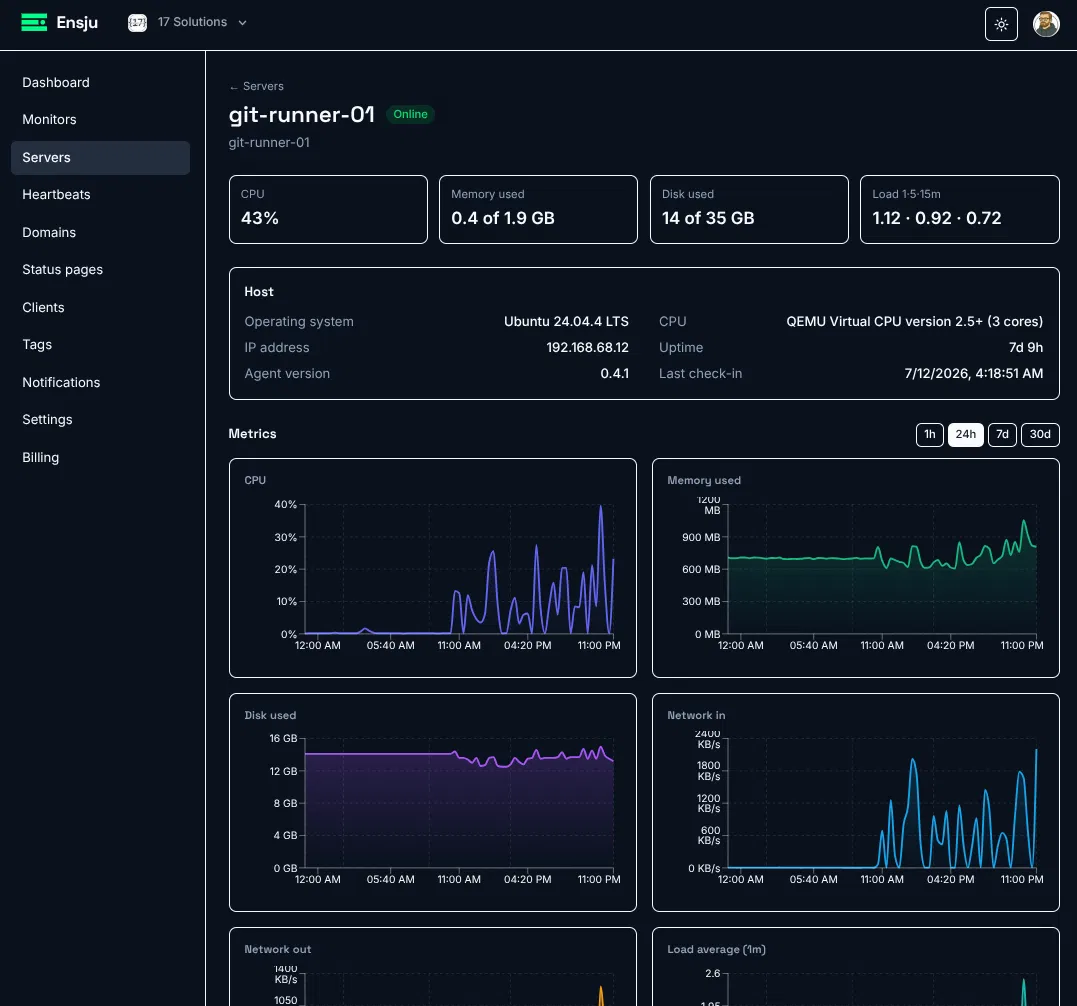1077x1006 pixels.
Task: Return via the Servers back link
Action: [256, 87]
